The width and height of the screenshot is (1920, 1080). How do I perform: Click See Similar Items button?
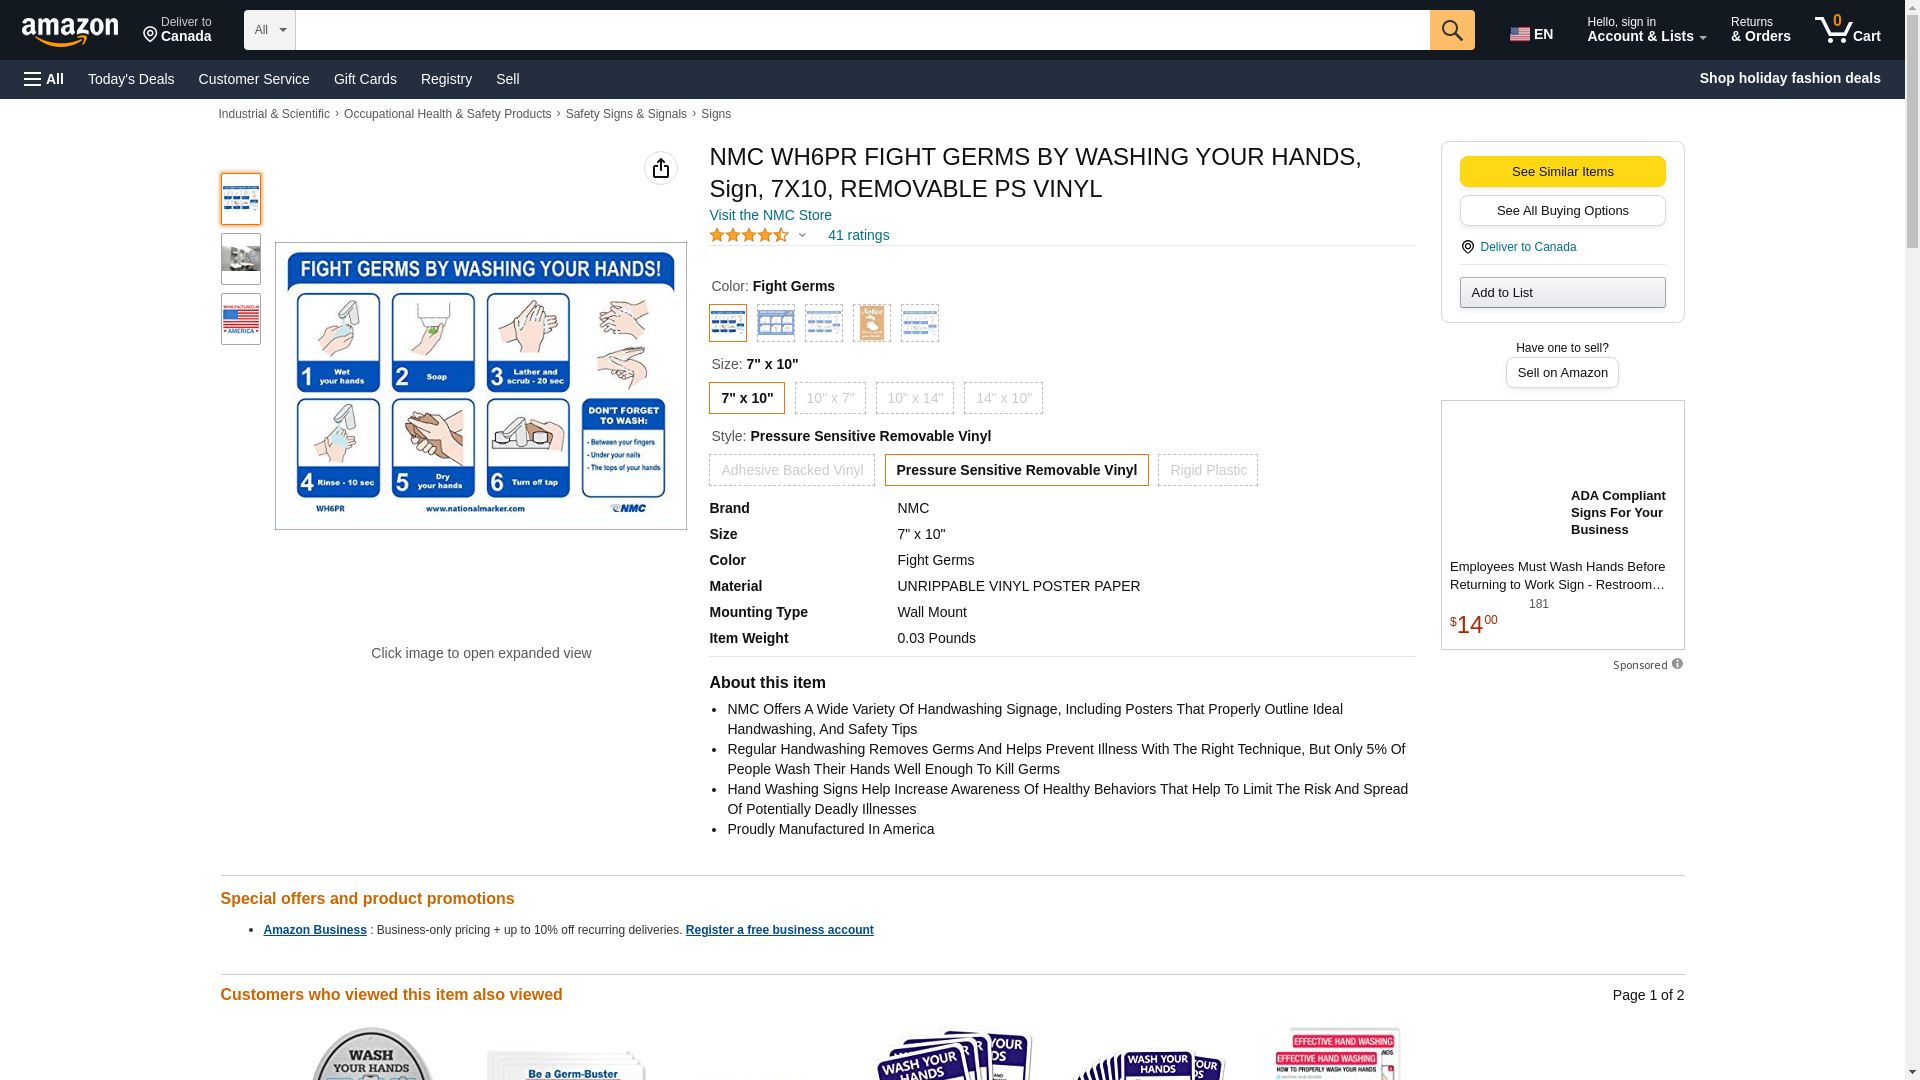tap(1561, 171)
